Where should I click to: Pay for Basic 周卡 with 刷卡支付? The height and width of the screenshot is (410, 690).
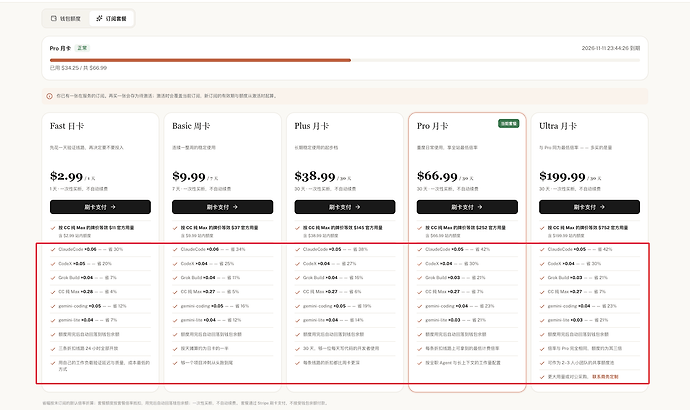222,207
